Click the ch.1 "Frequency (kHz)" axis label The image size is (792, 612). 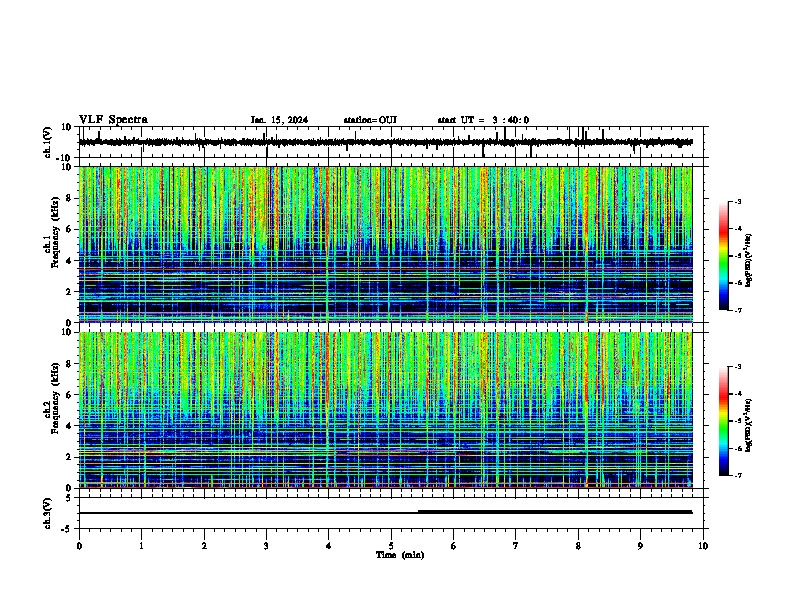coord(55,232)
